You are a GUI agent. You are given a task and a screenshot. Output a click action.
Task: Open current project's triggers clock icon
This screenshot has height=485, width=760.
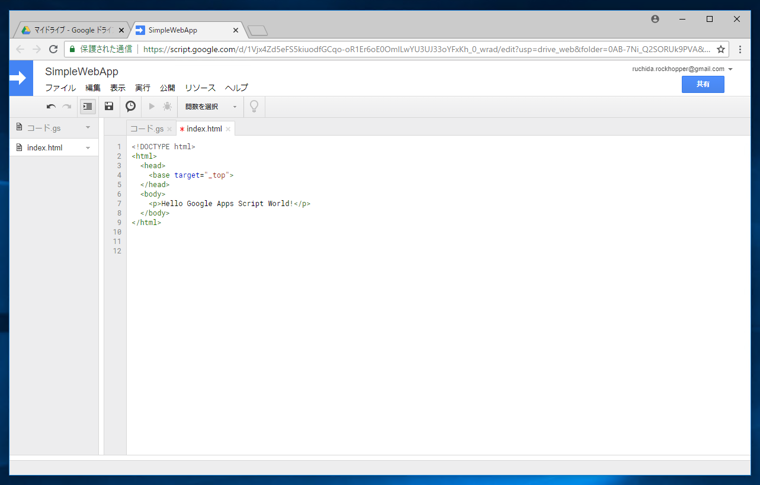tap(130, 106)
